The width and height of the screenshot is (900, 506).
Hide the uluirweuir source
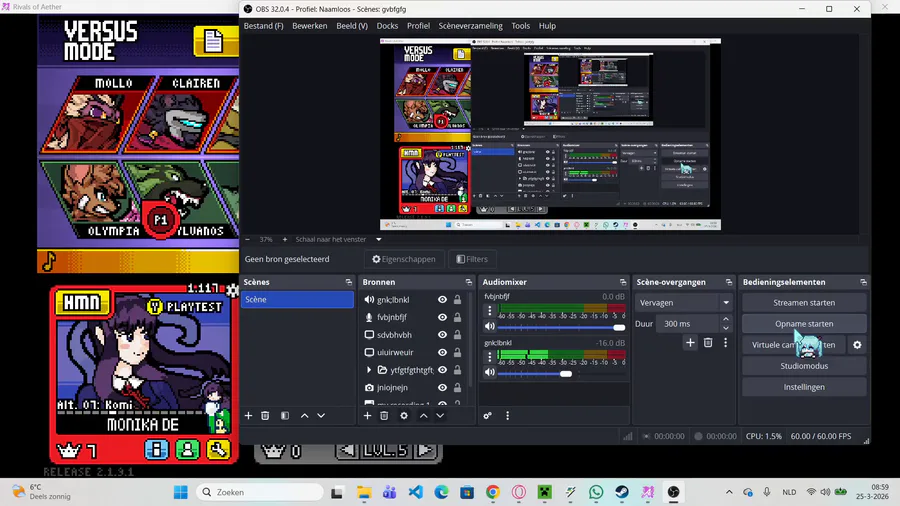[443, 352]
